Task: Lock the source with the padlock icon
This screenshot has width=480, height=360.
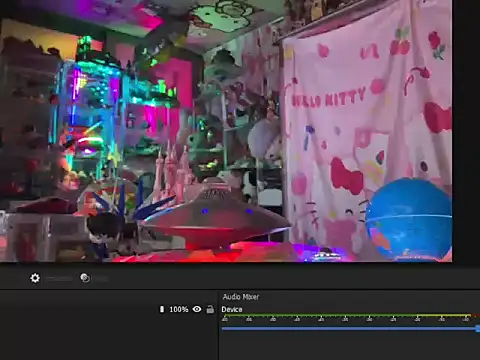Action: pyautogui.click(x=210, y=309)
